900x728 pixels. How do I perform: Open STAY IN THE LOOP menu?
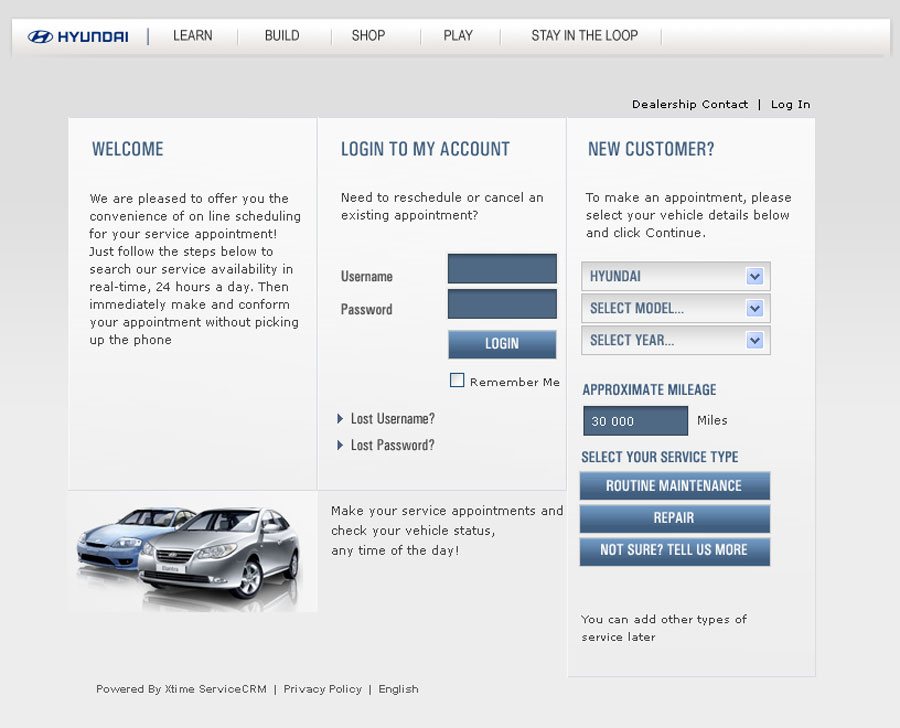584,36
